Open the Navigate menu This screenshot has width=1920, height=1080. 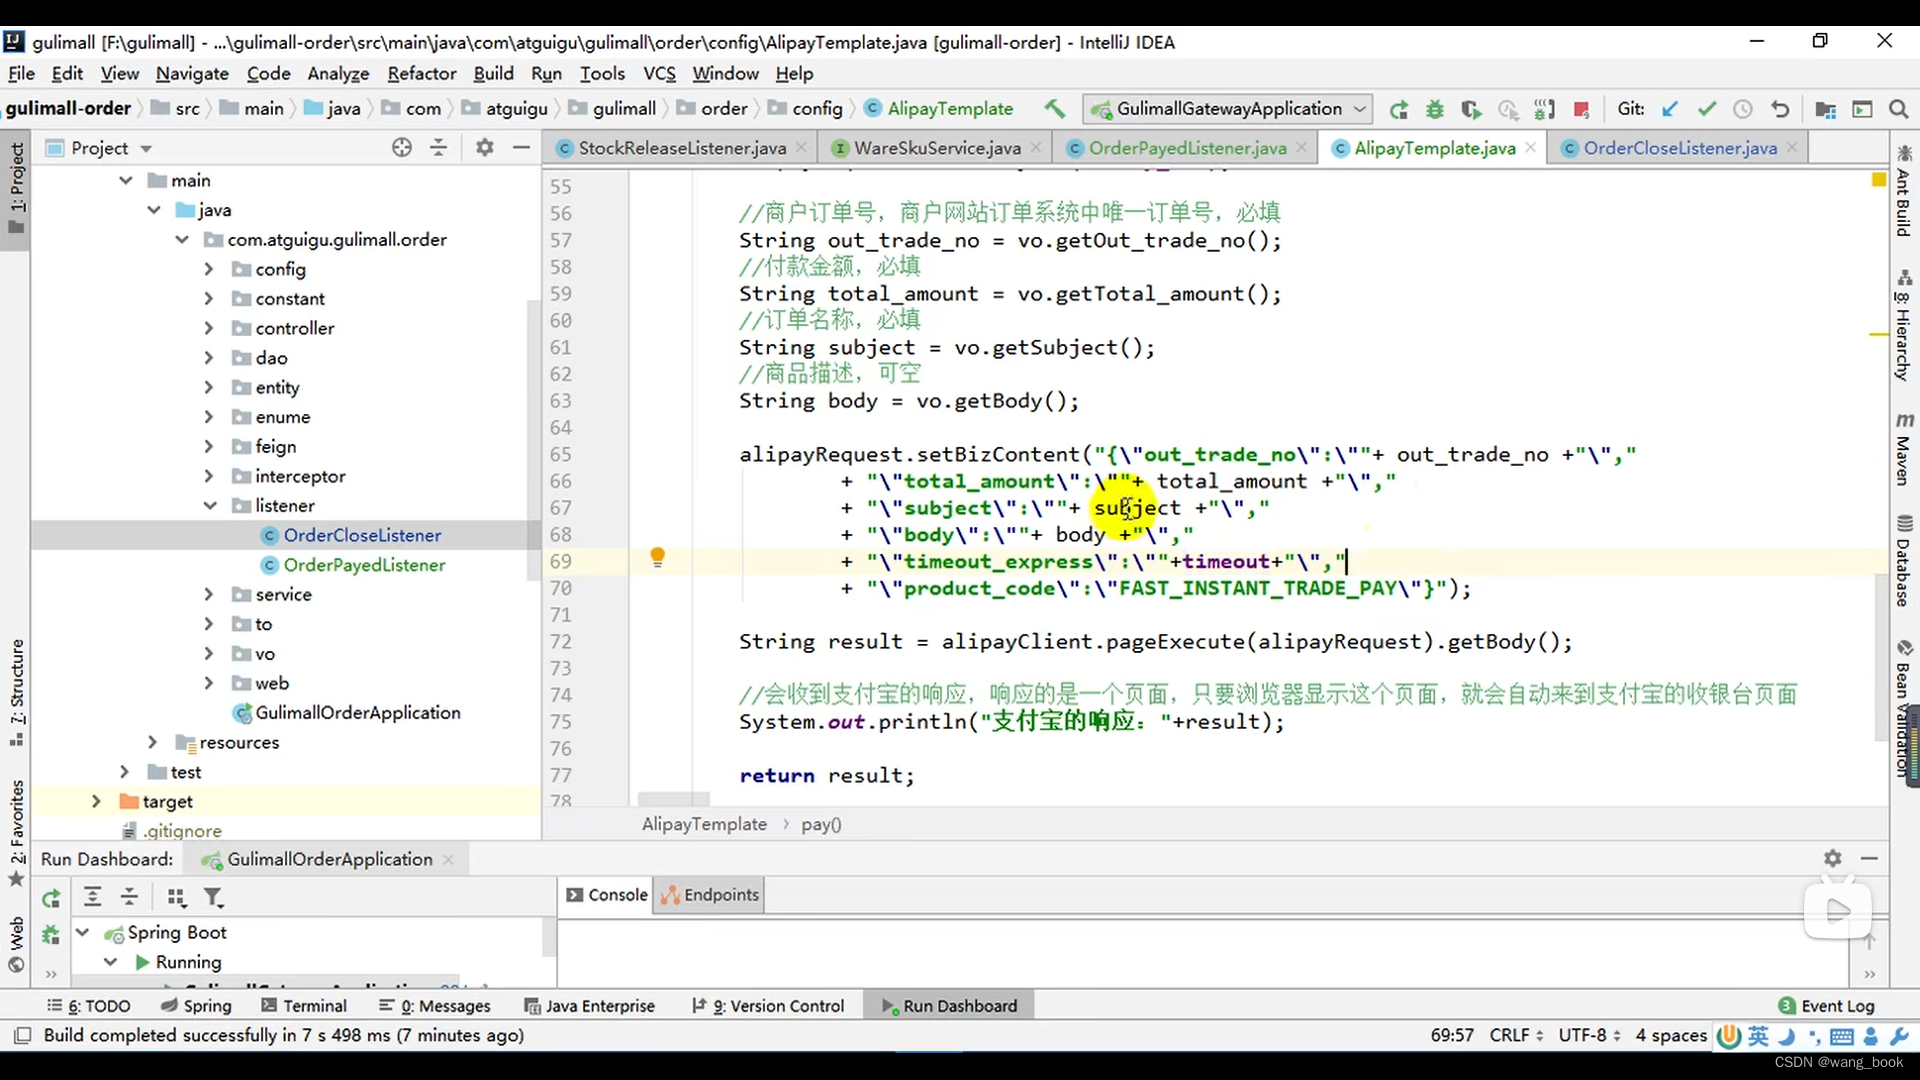click(x=192, y=73)
